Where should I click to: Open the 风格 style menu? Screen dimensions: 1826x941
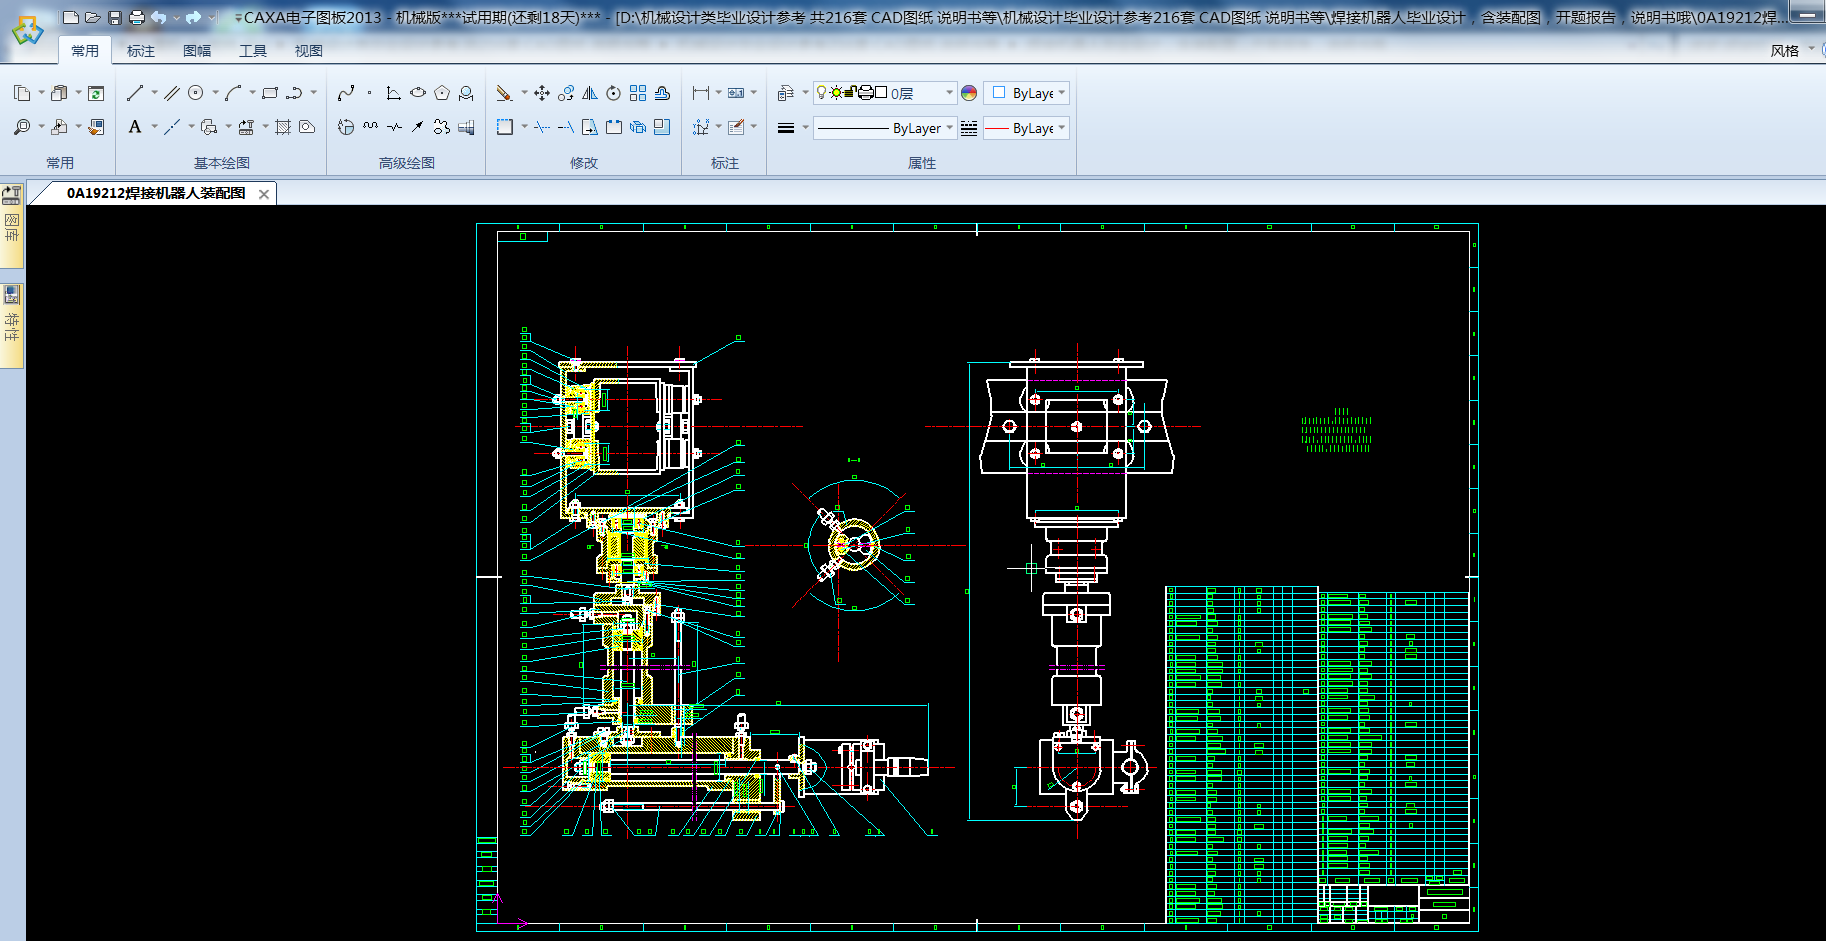1785,51
